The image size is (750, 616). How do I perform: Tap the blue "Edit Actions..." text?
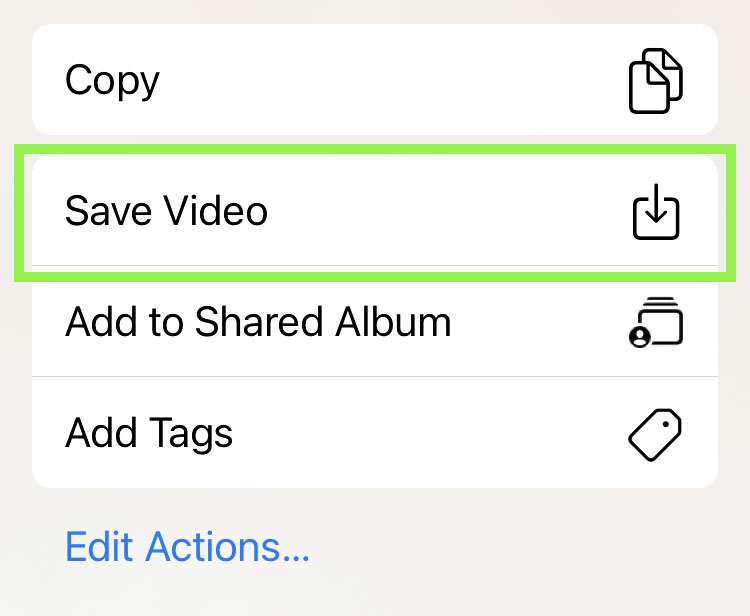(187, 547)
